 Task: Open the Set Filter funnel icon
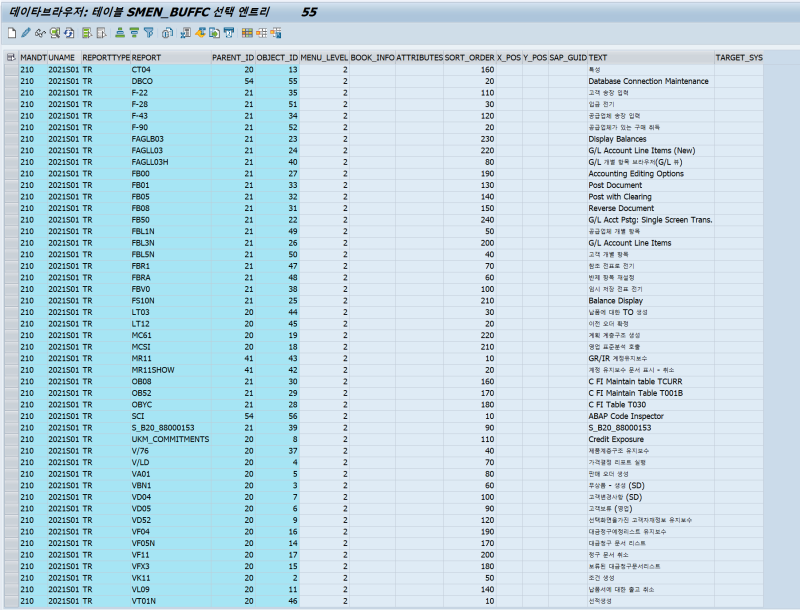tap(148, 33)
